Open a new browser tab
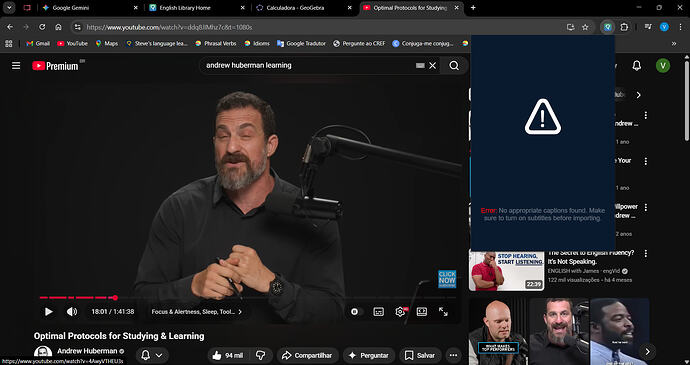The image size is (690, 365). (473, 8)
